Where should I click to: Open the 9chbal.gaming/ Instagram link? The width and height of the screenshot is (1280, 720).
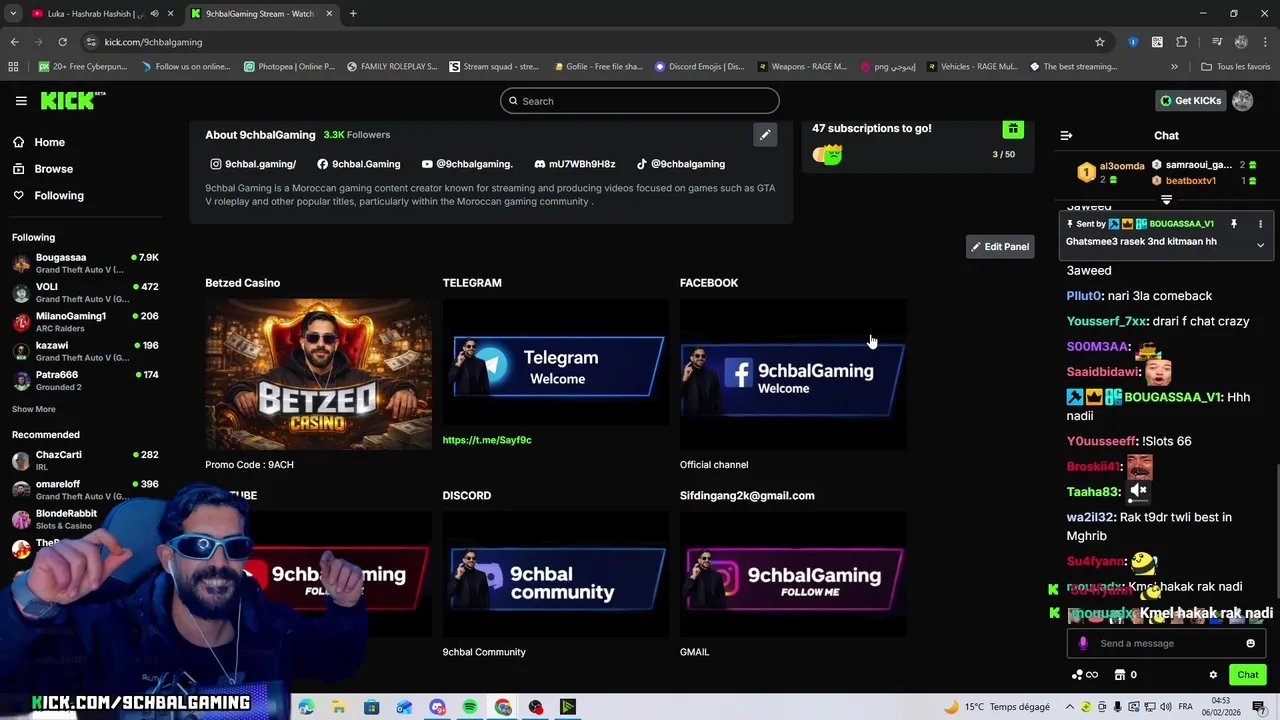[x=253, y=164]
